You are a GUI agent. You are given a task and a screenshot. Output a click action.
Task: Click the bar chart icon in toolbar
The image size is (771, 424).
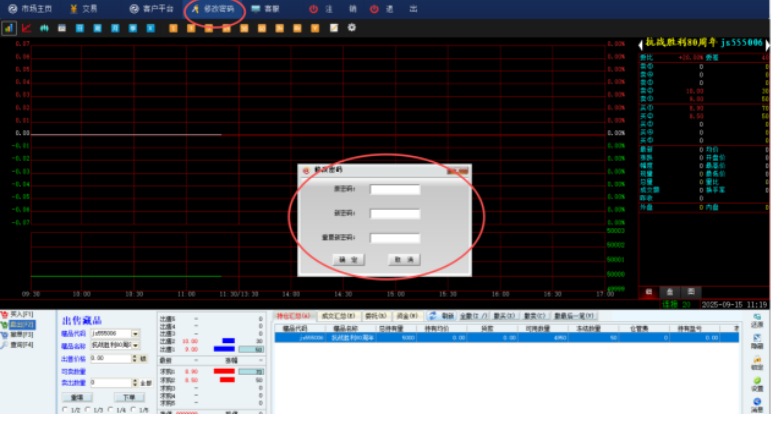tap(9, 27)
